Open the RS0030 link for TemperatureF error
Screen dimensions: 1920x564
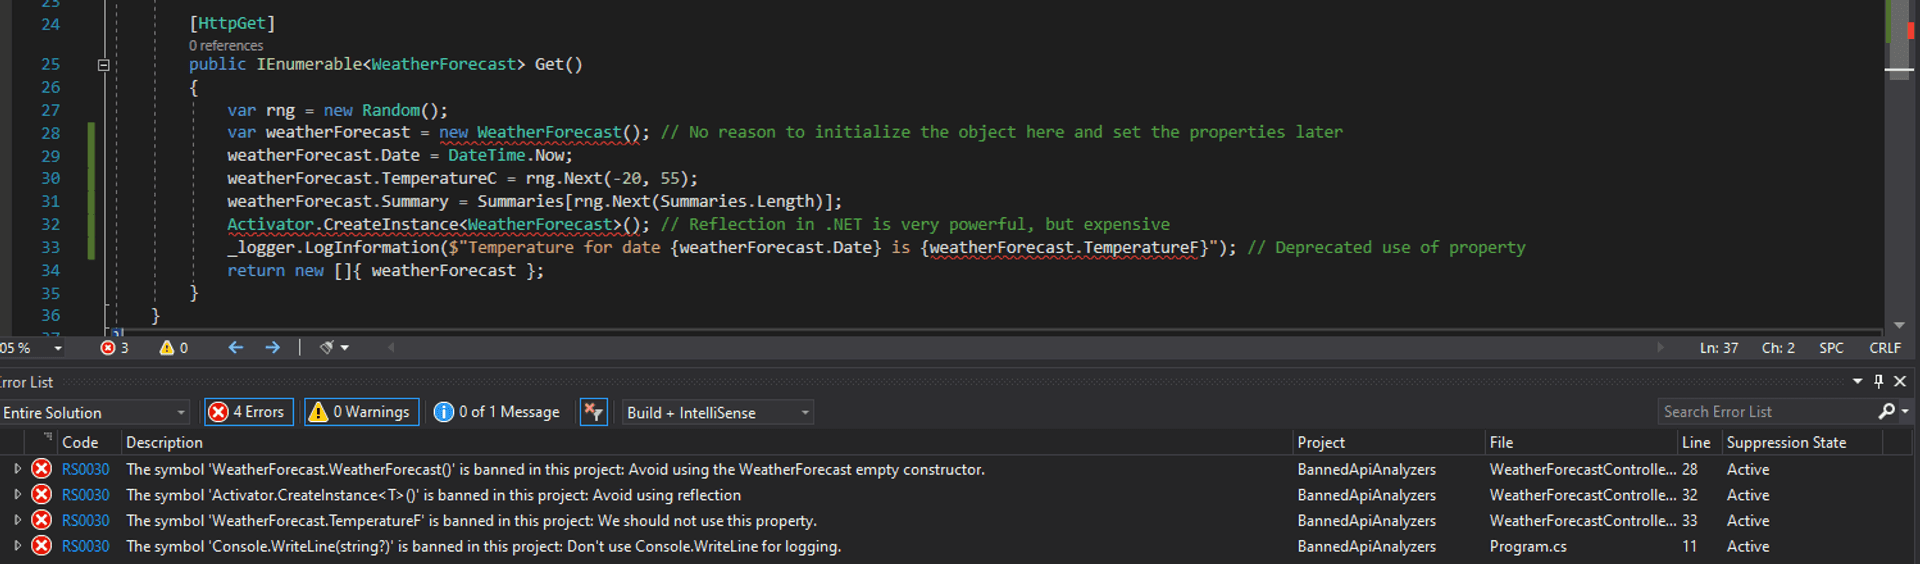[x=85, y=521]
